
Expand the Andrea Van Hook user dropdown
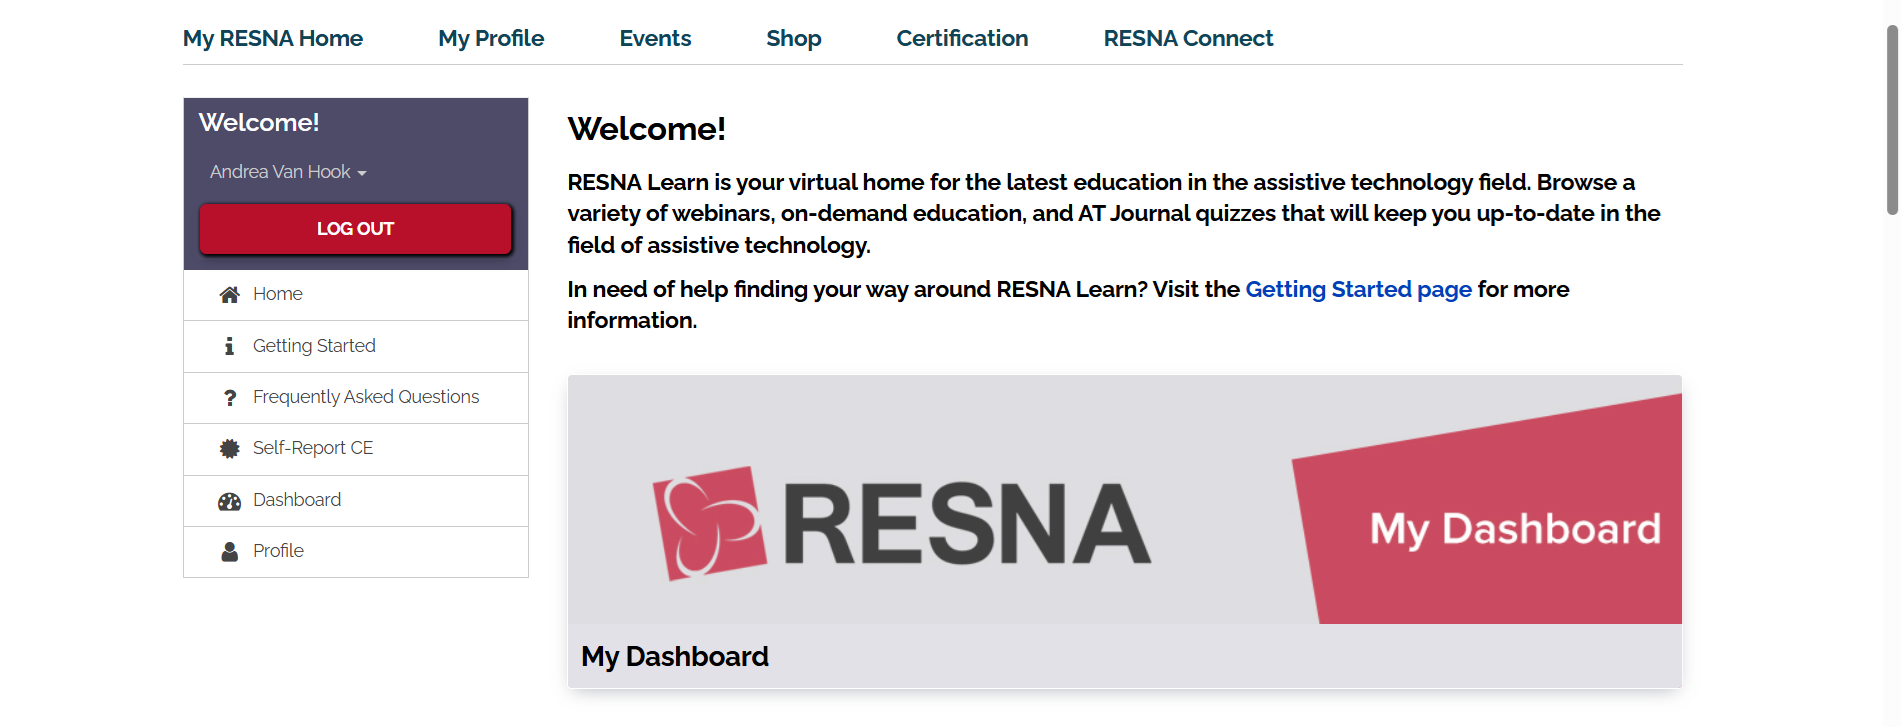click(288, 172)
